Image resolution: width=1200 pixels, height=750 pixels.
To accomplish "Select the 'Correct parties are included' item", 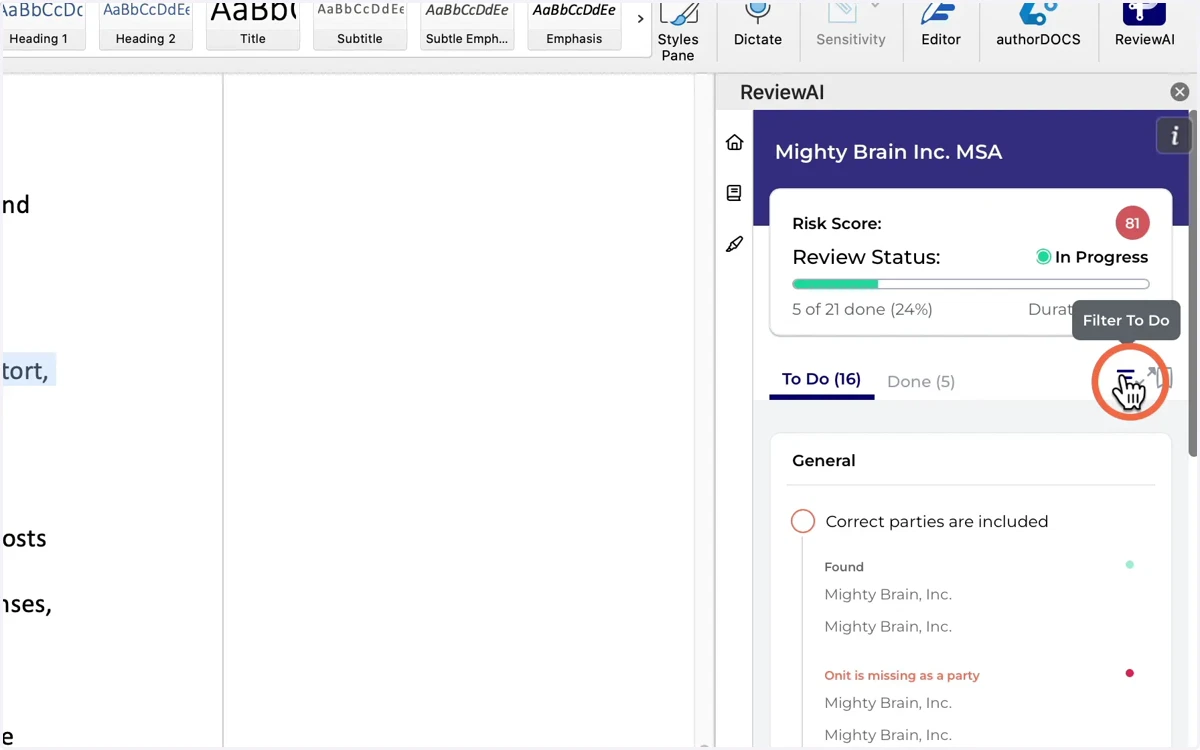I will pos(937,521).
